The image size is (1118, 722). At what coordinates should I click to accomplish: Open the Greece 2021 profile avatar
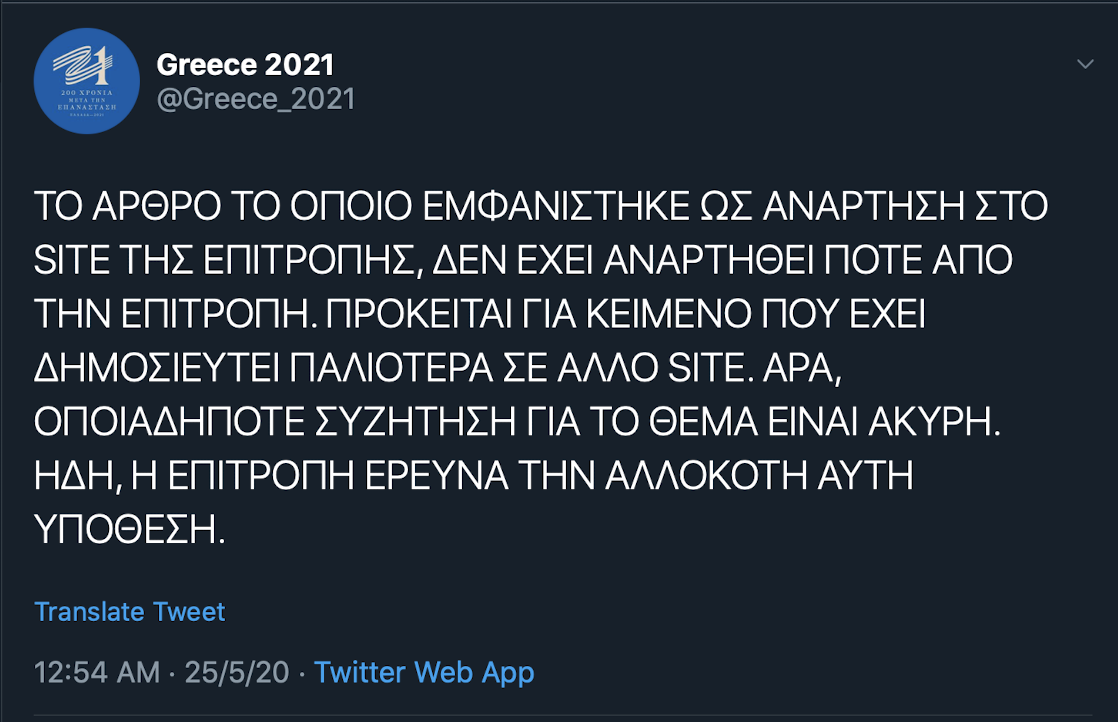(x=87, y=83)
